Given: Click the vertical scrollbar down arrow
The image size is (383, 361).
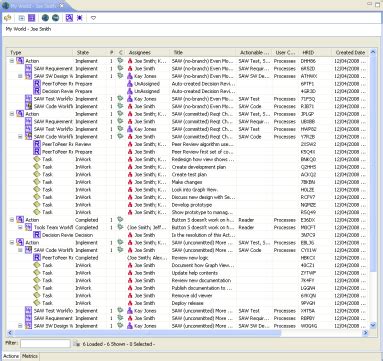Looking at the screenshot, I should click(x=373, y=325).
